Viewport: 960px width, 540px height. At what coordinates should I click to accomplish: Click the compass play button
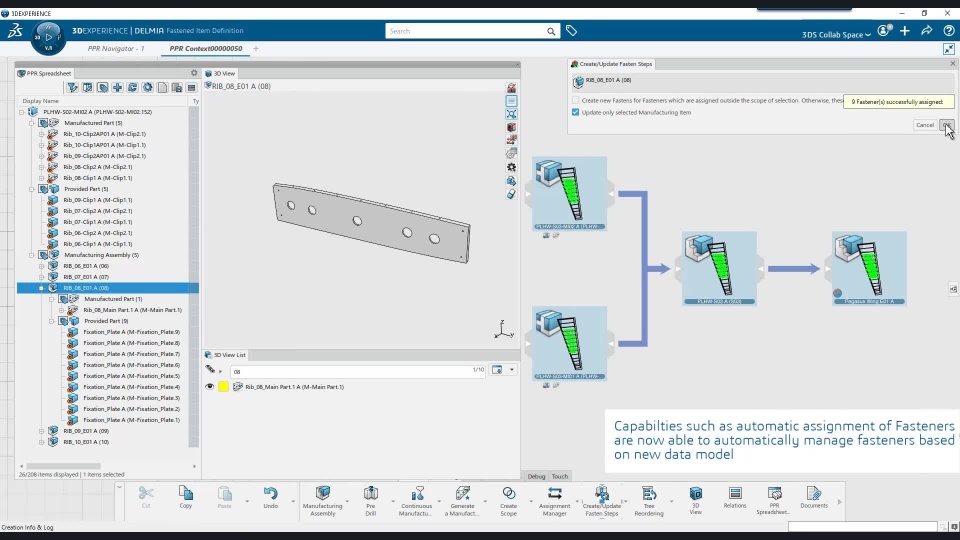point(48,37)
